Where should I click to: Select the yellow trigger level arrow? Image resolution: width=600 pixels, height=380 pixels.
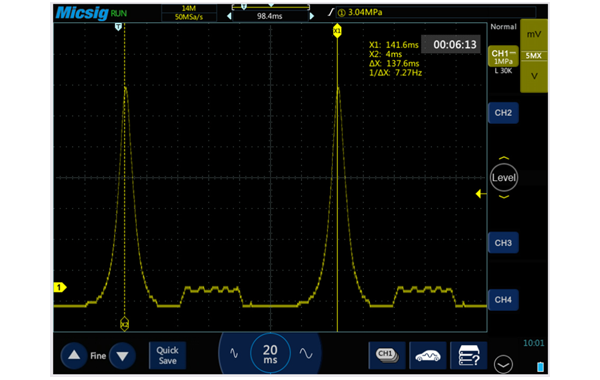(x=480, y=194)
